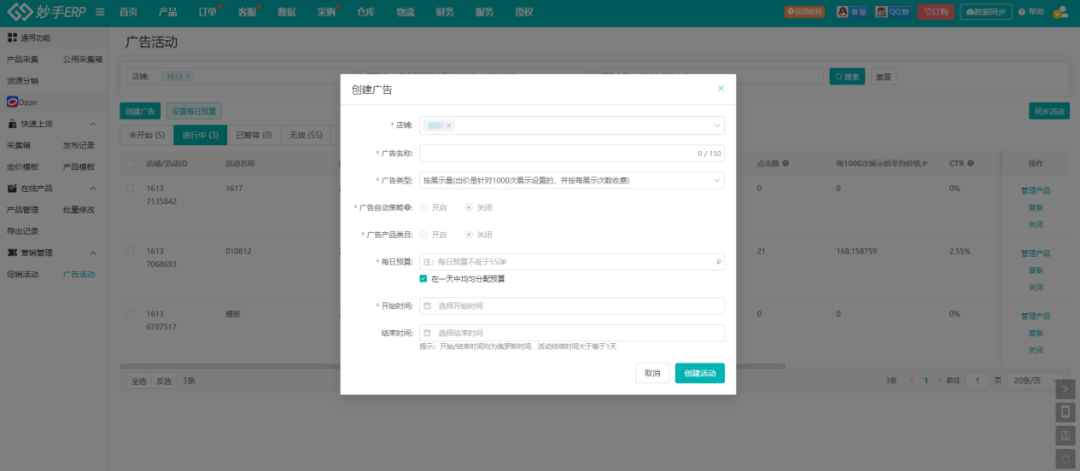This screenshot has width=1080, height=471.
Task: Click the red 订购 cart button
Action: click(935, 12)
